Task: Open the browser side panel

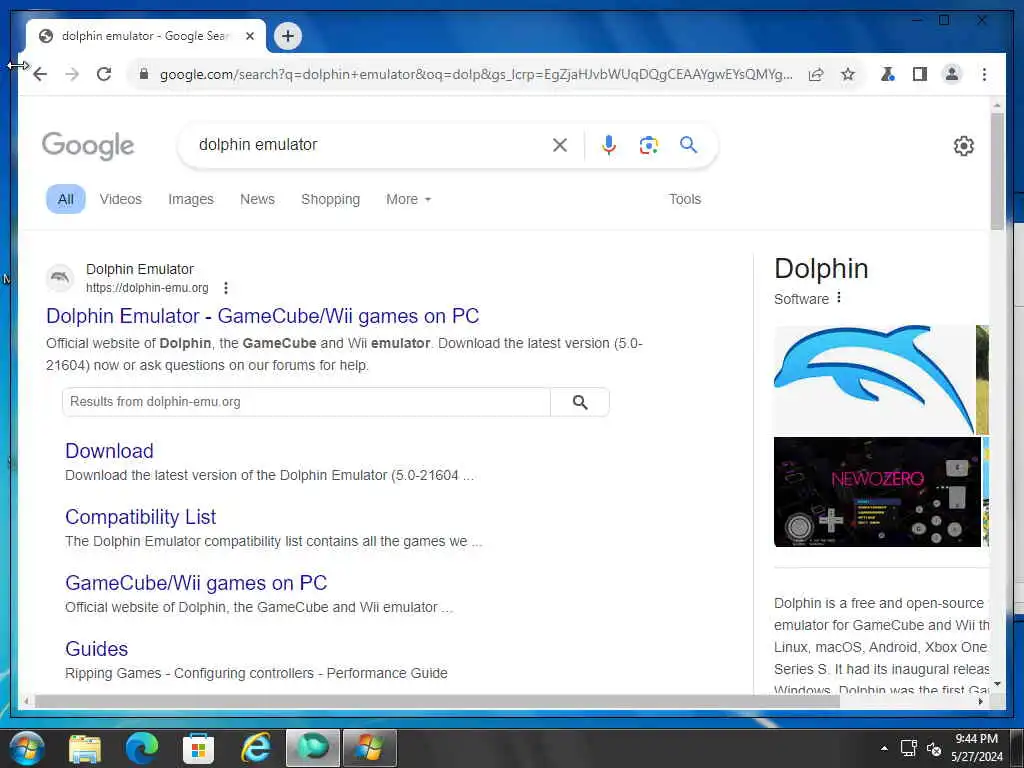Action: 920,74
